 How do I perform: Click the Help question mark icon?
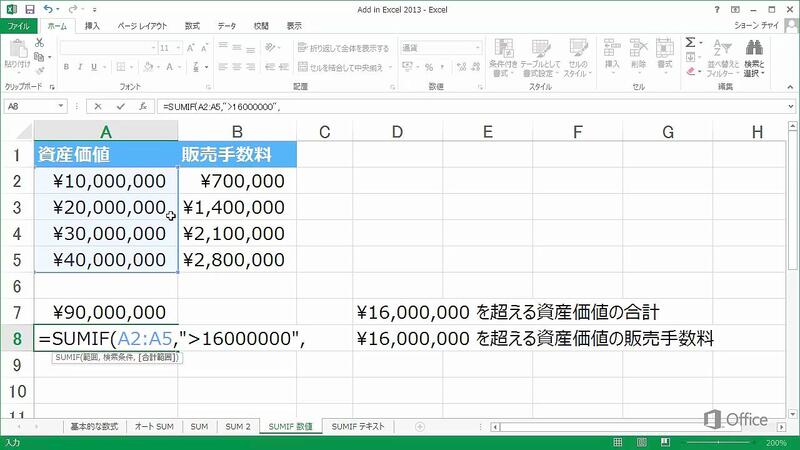717,9
